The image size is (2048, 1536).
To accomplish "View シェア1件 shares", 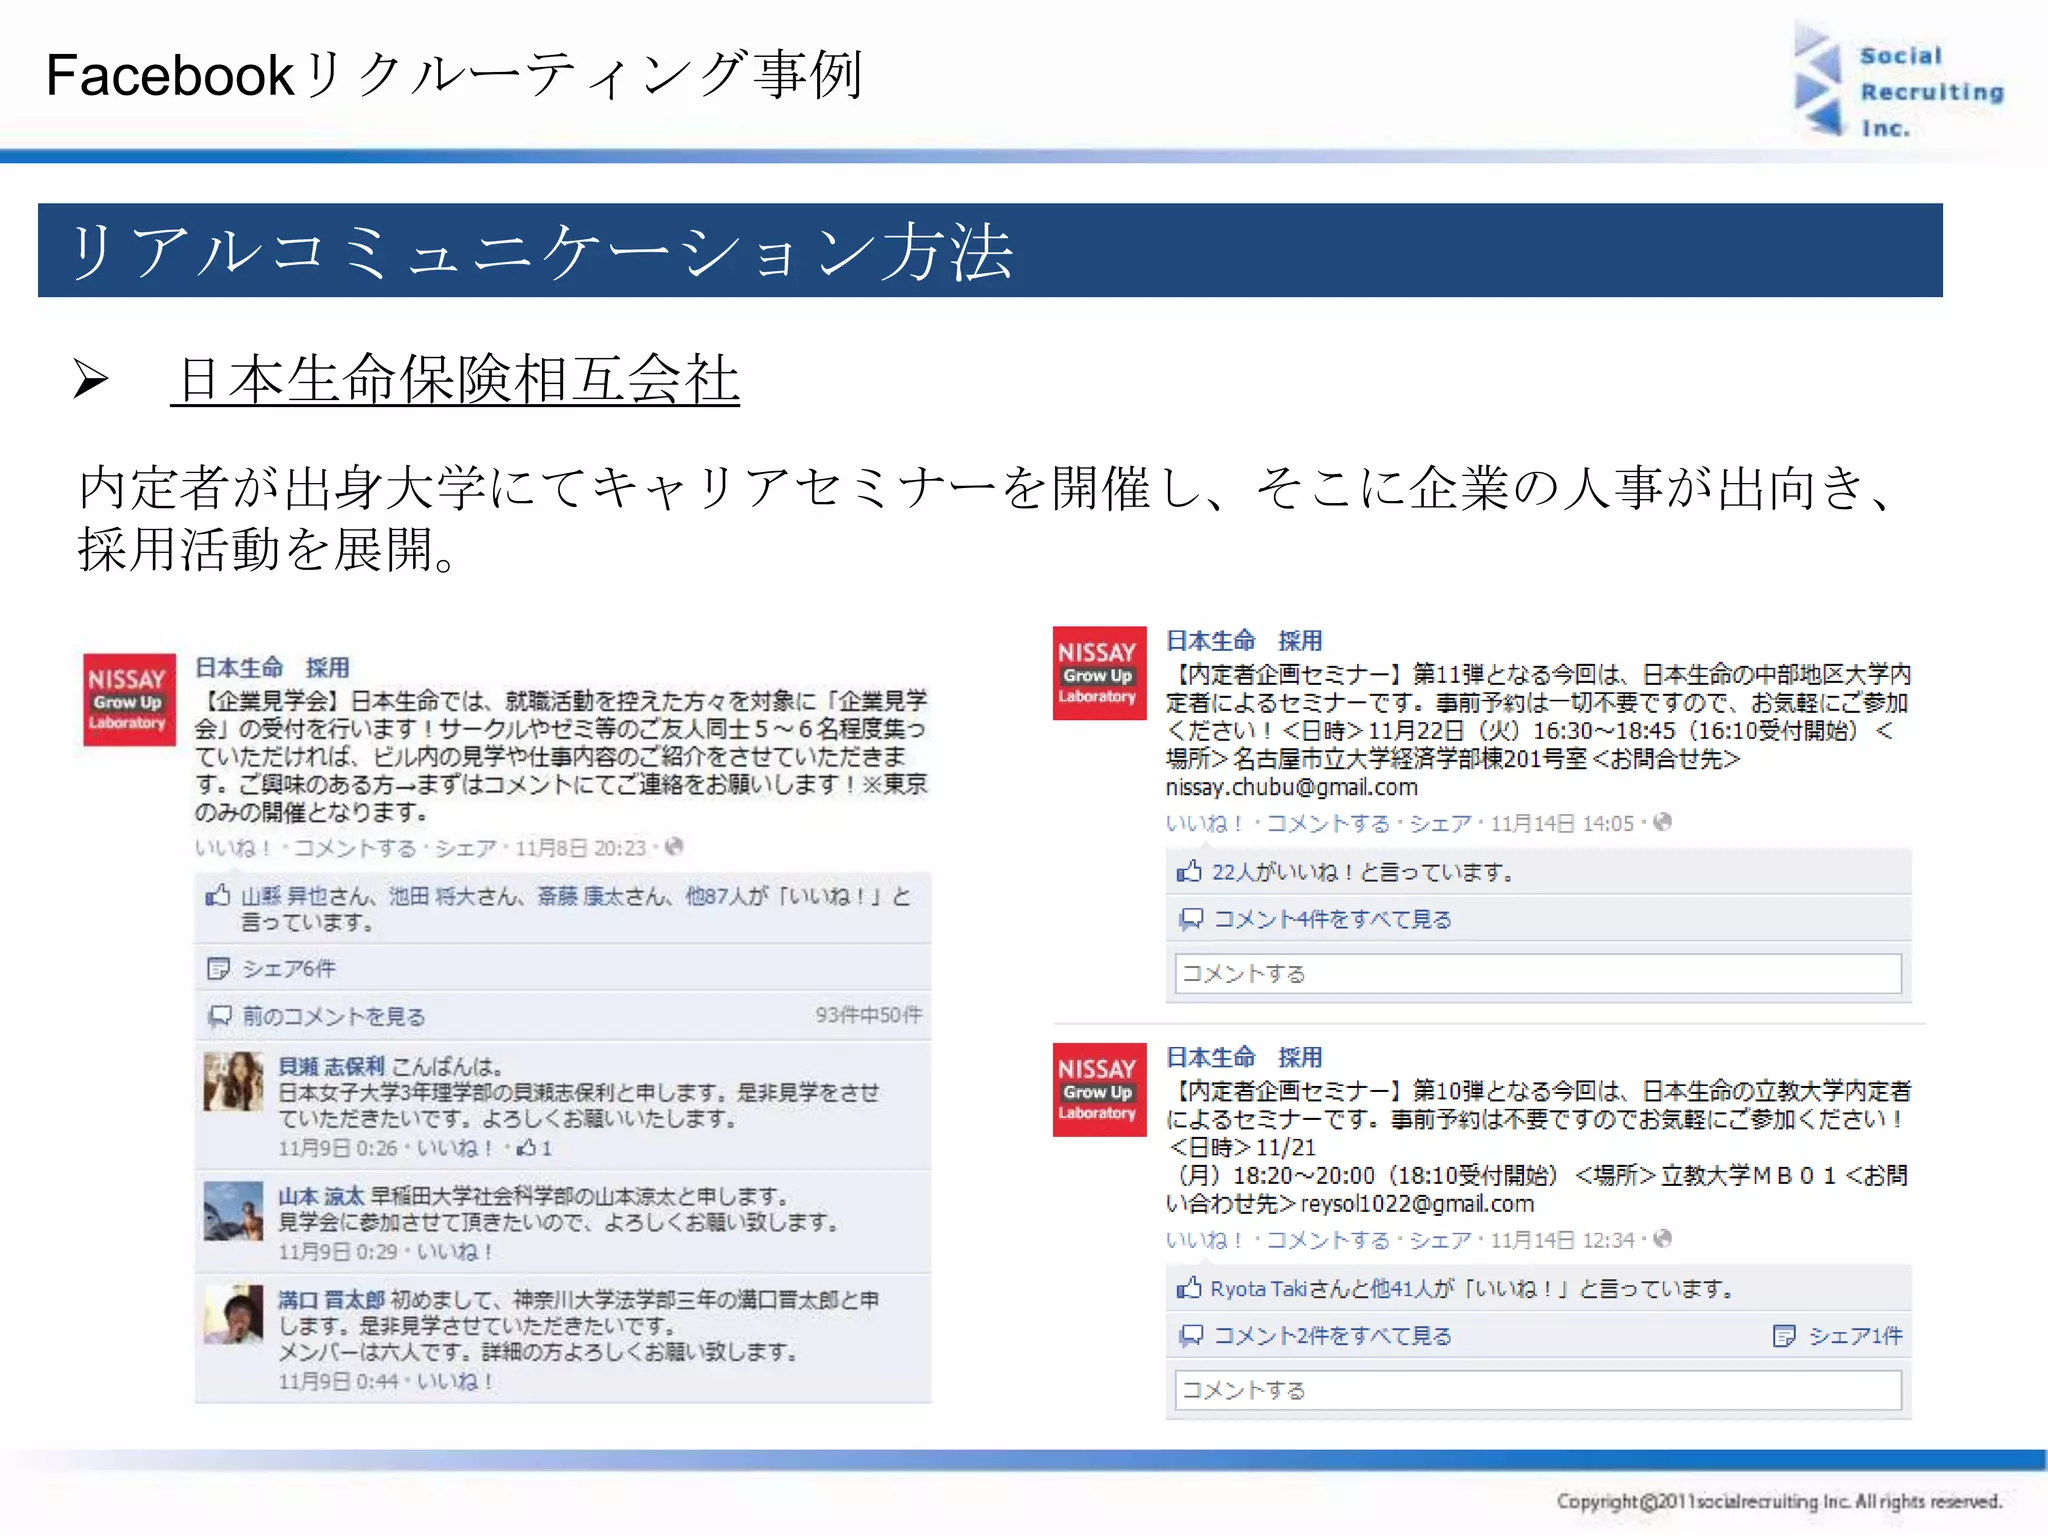I will point(1855,1336).
